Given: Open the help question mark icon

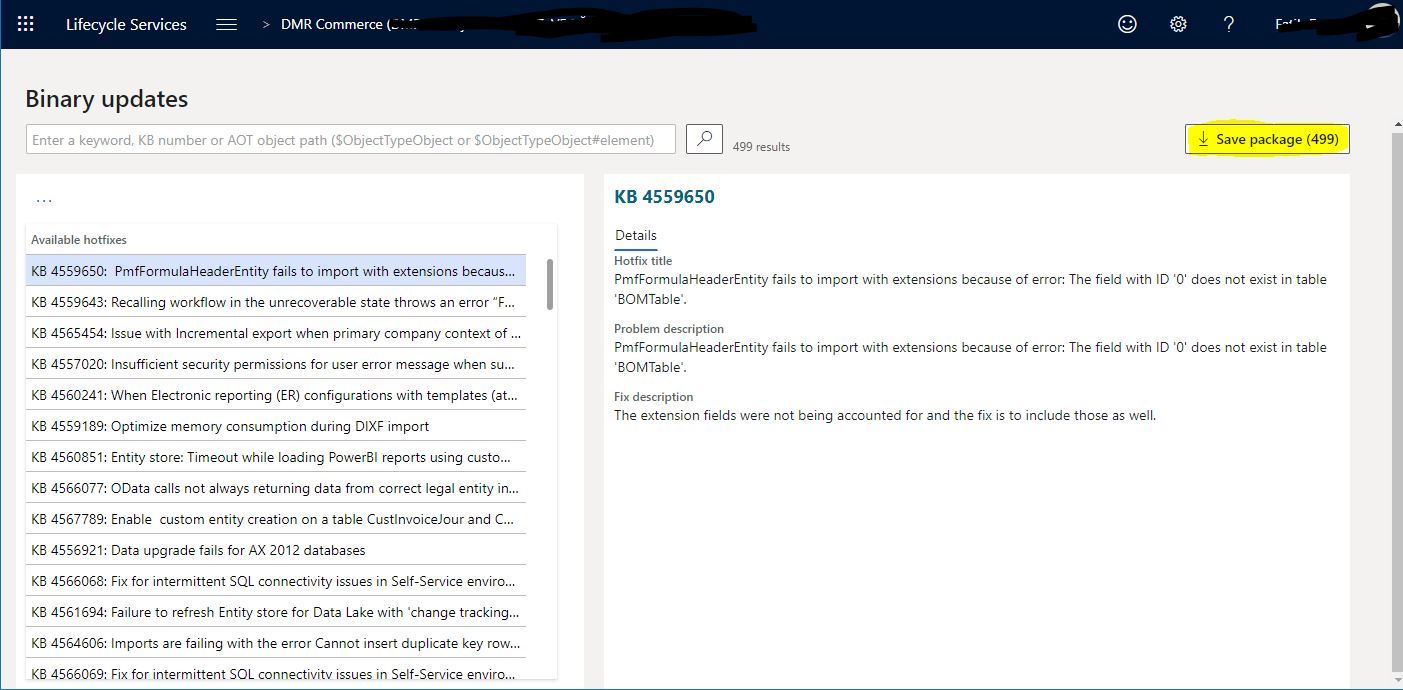Looking at the screenshot, I should 1229,24.
